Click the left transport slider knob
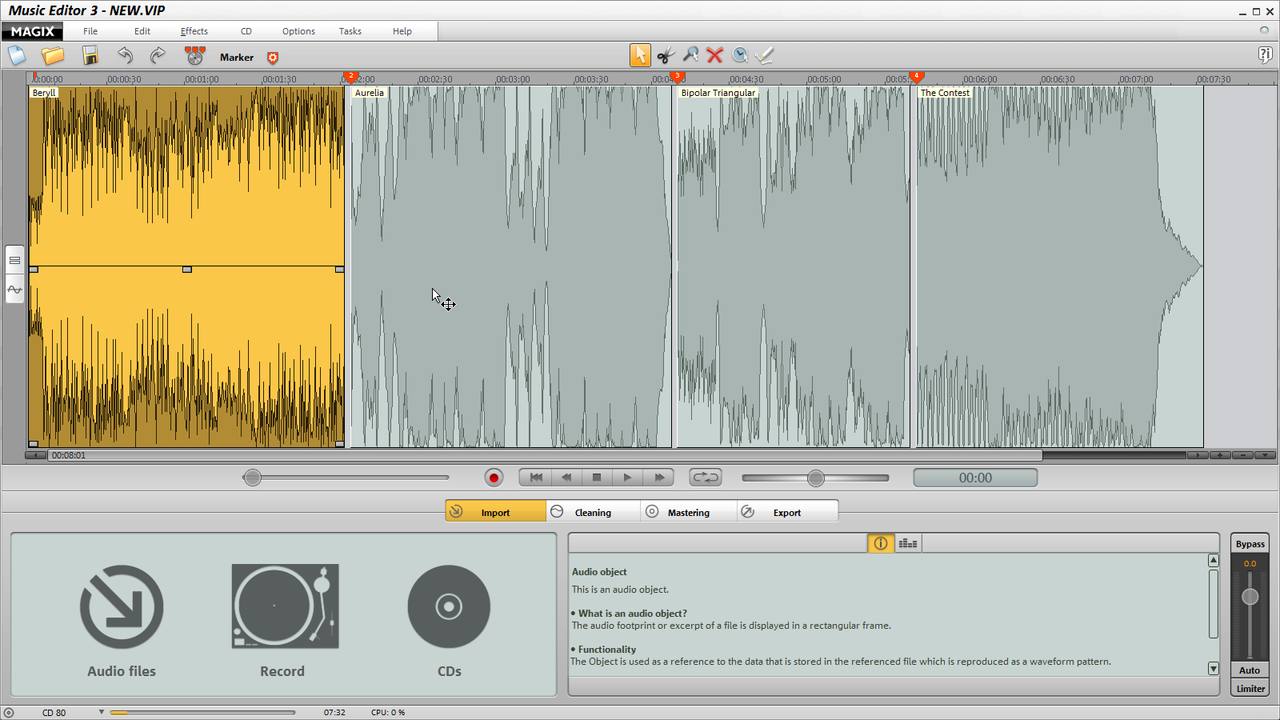Screen dimensions: 1280x720 [x=253, y=478]
